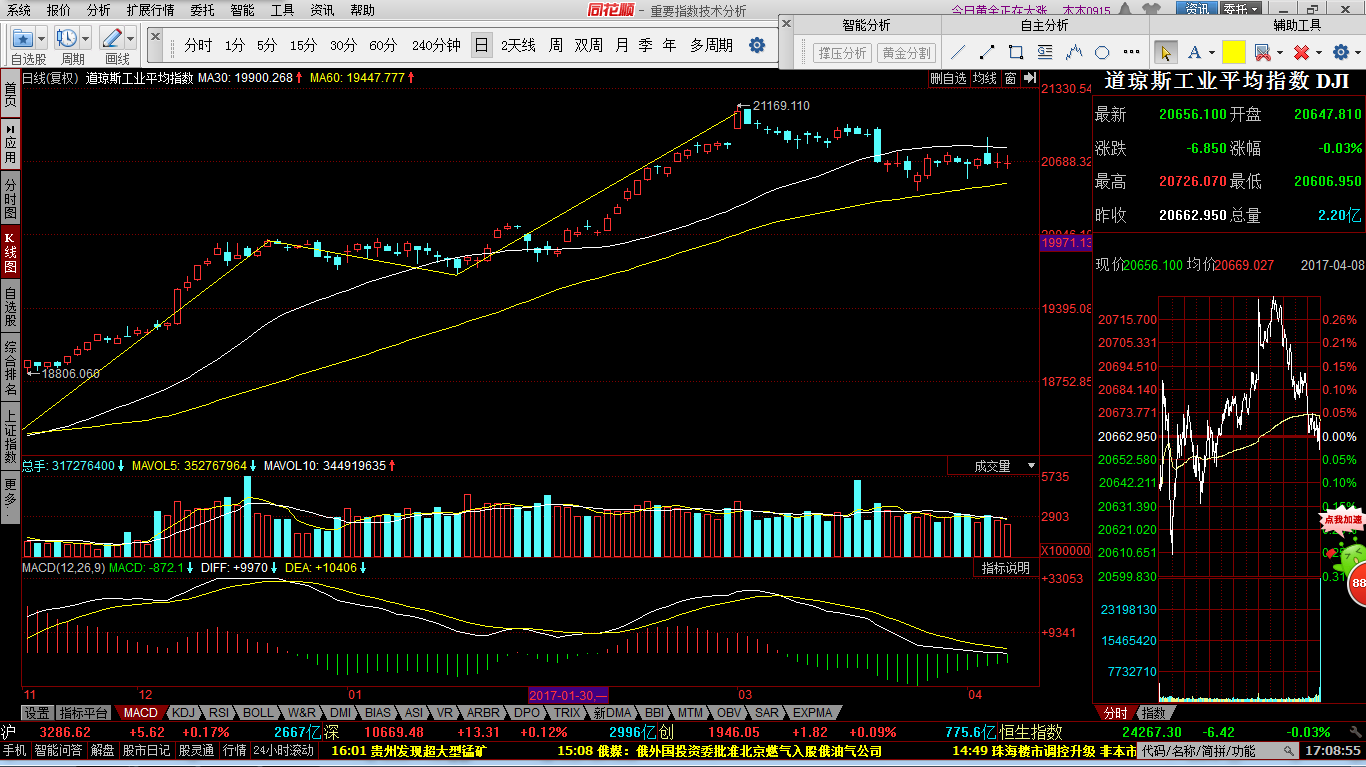Select the 15分 period

(304, 45)
